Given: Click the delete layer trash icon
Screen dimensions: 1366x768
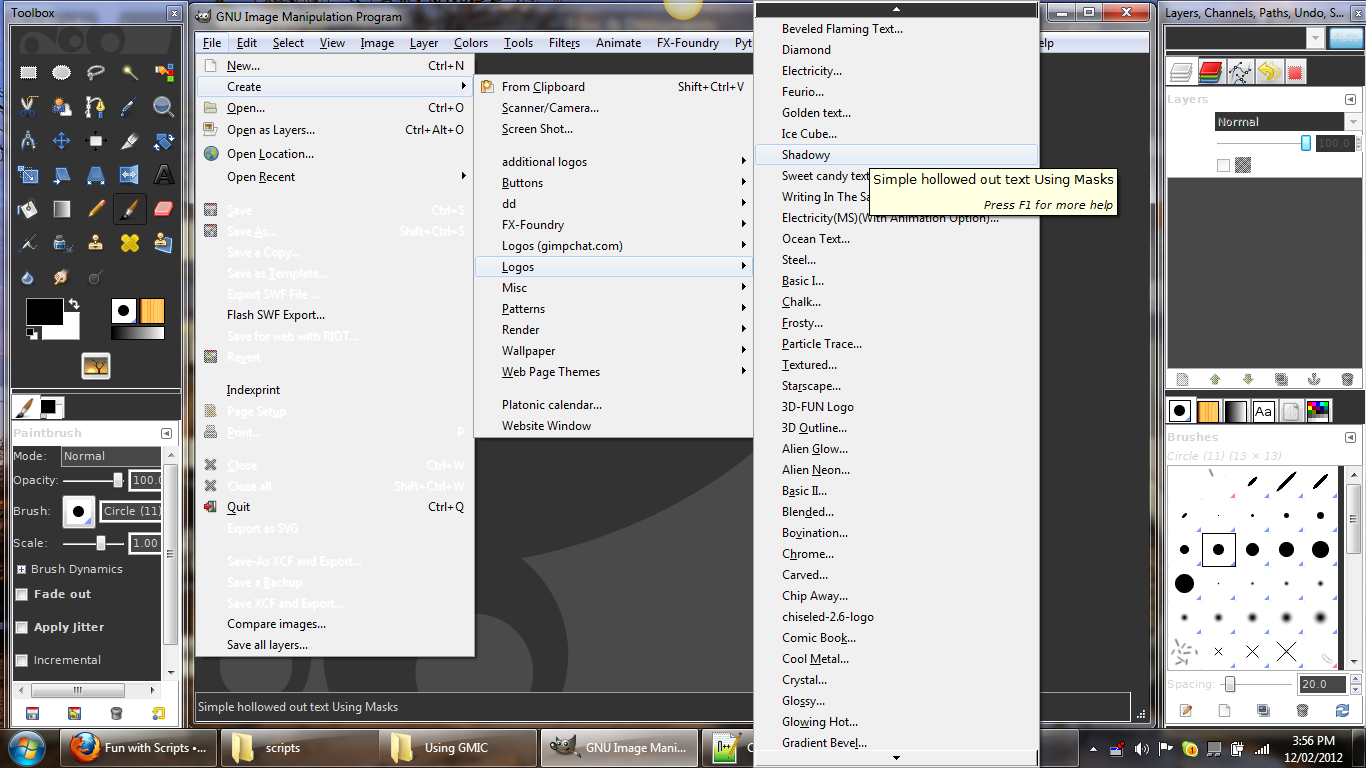Looking at the screenshot, I should [1347, 379].
